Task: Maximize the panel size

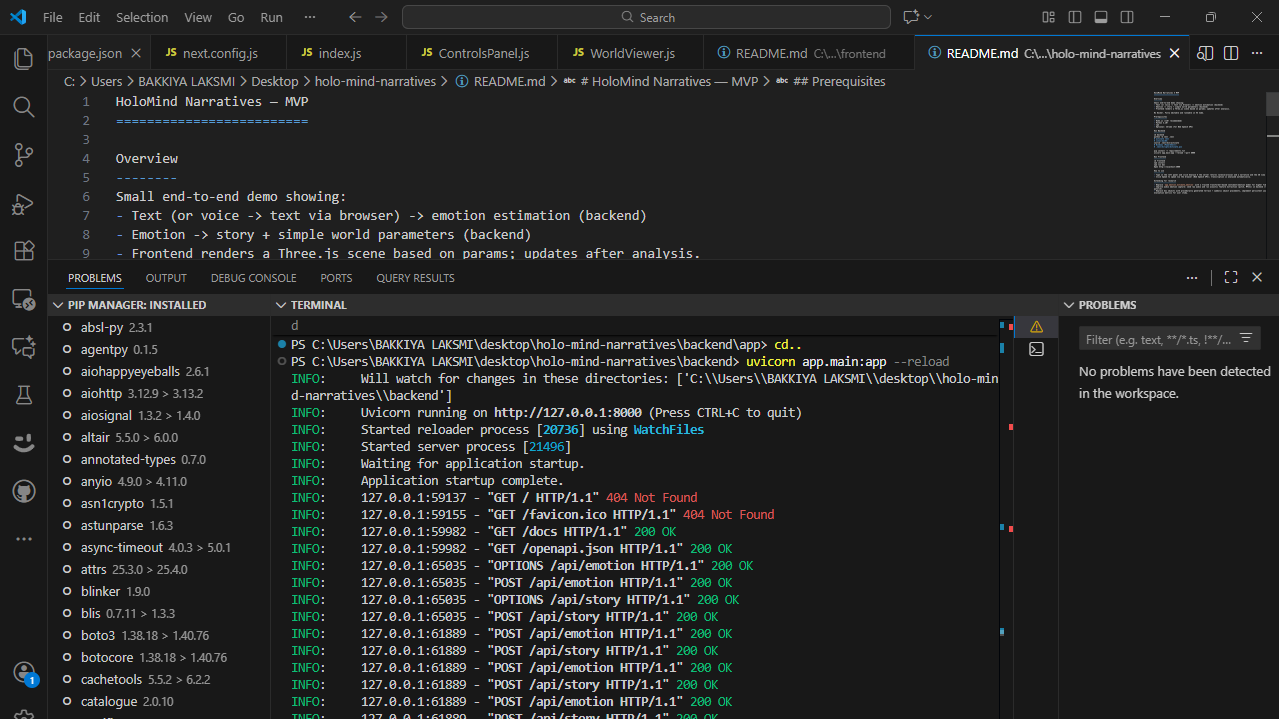Action: 1231,278
